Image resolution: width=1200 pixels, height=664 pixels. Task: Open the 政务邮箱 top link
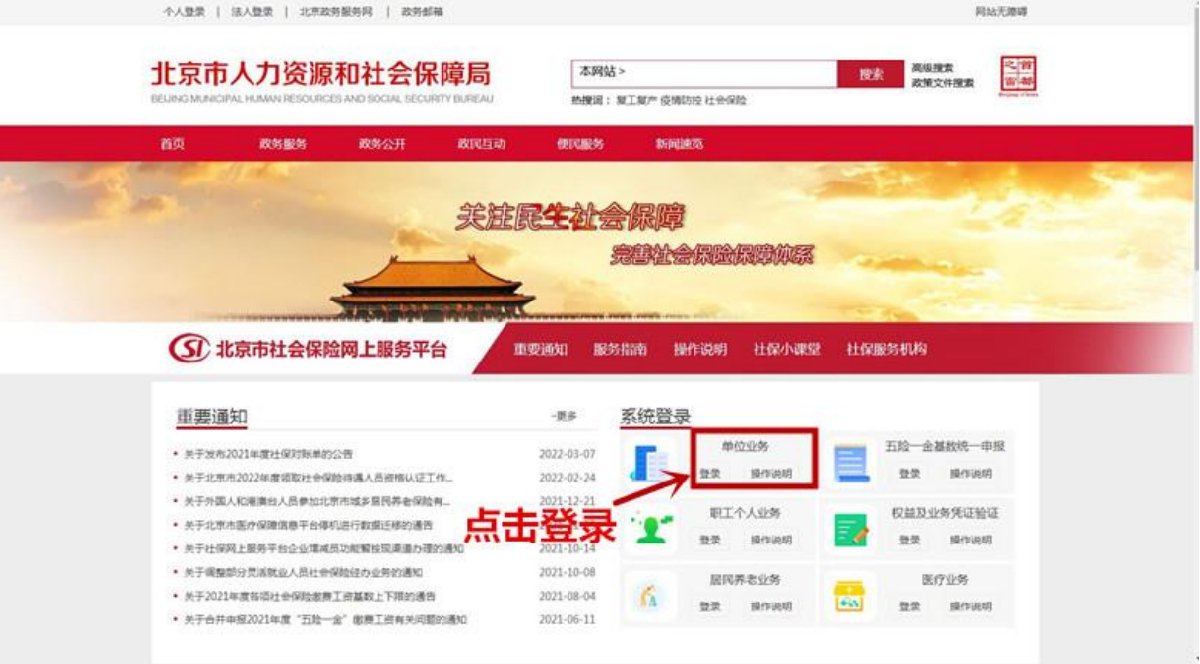[422, 12]
